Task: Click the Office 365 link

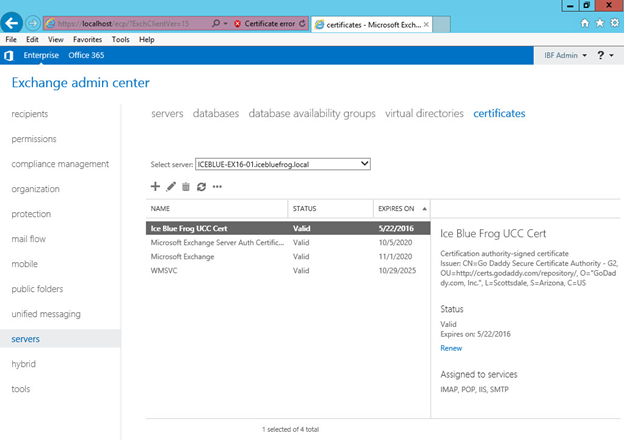Action: (x=86, y=55)
